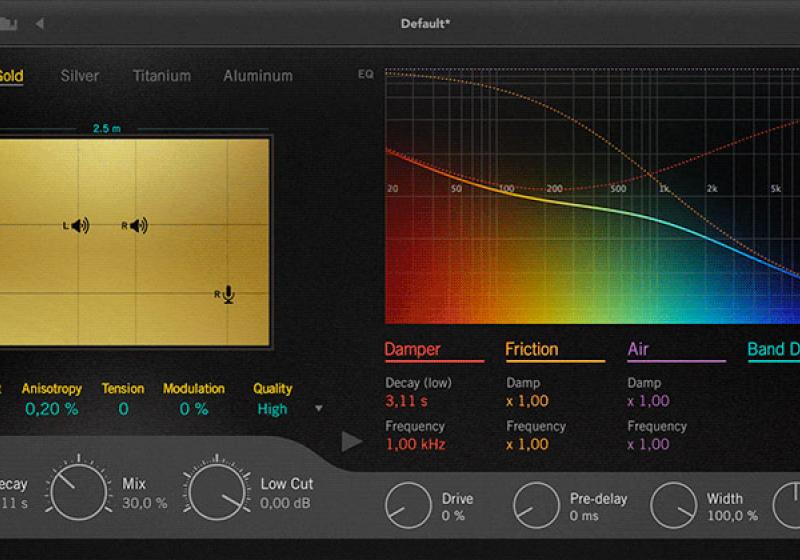800x560 pixels.
Task: Click the Mix knob
Action: tap(80, 490)
